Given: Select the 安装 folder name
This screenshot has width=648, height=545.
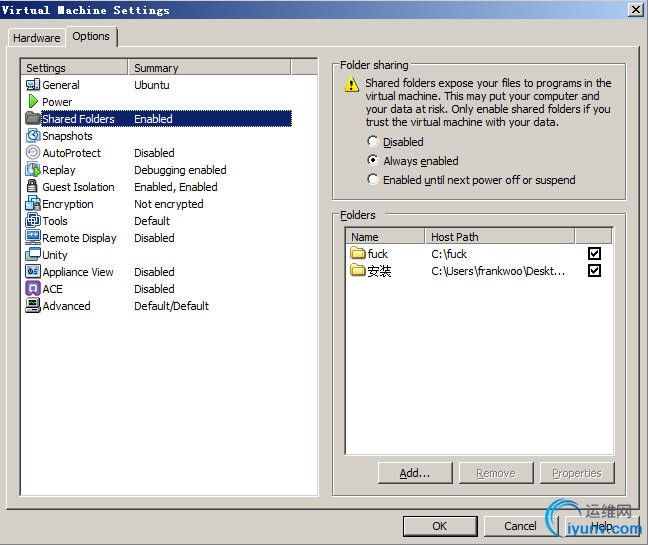Looking at the screenshot, I should (379, 271).
